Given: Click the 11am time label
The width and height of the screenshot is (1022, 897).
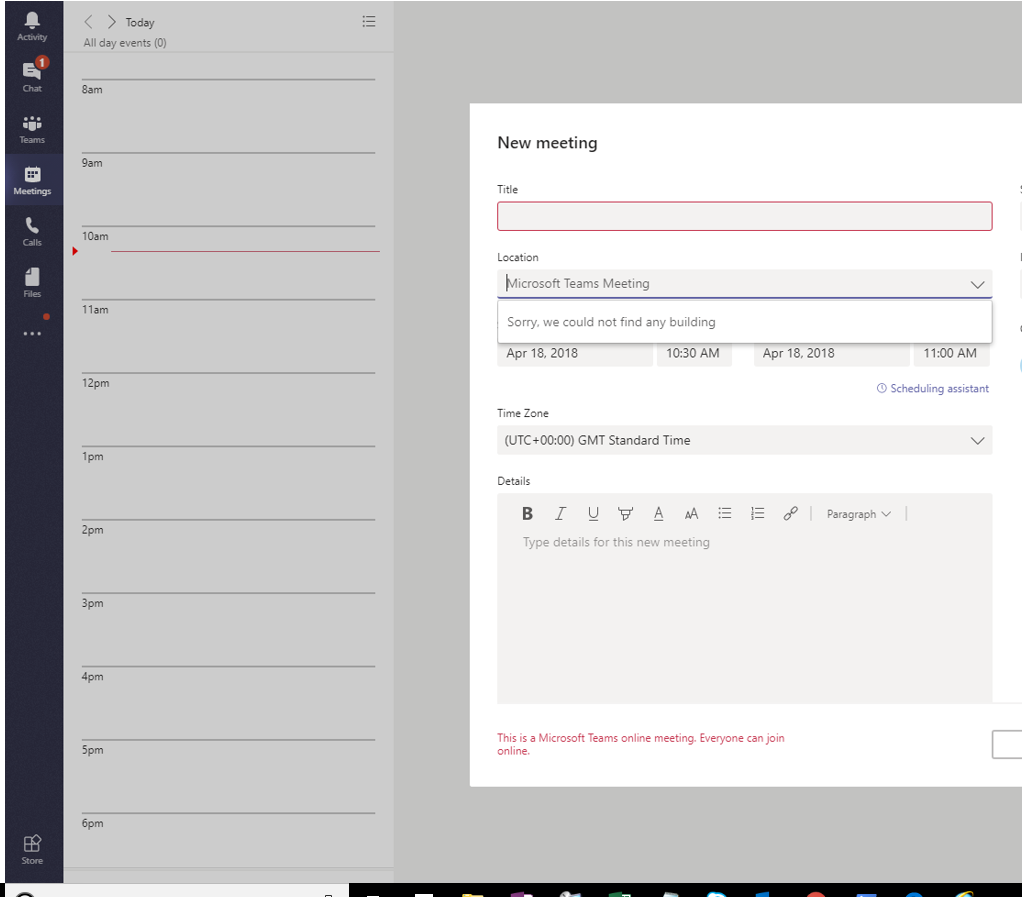Looking at the screenshot, I should (95, 310).
